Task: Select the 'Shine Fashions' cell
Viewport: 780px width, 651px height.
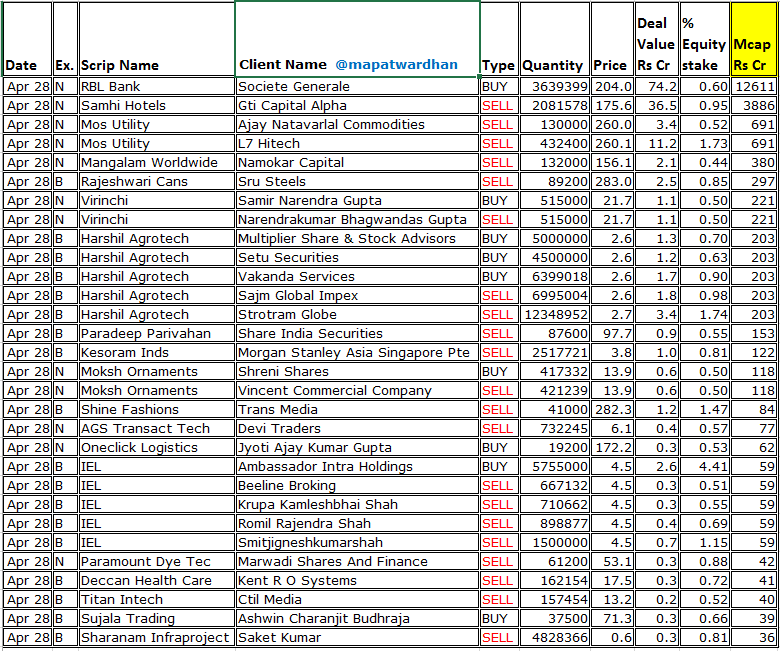Action: click(x=156, y=409)
